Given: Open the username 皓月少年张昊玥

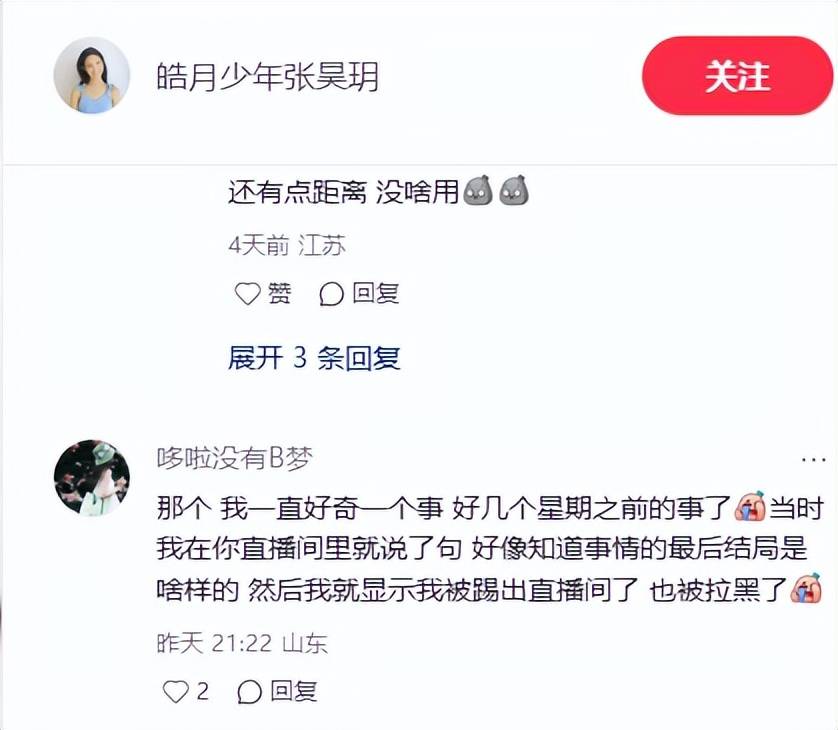Looking at the screenshot, I should coord(268,76).
